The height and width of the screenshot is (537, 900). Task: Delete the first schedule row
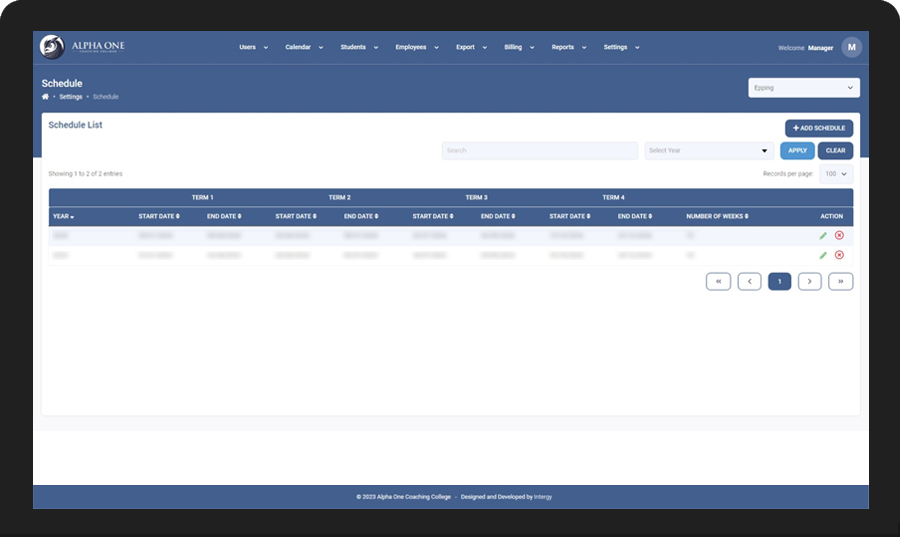839,235
